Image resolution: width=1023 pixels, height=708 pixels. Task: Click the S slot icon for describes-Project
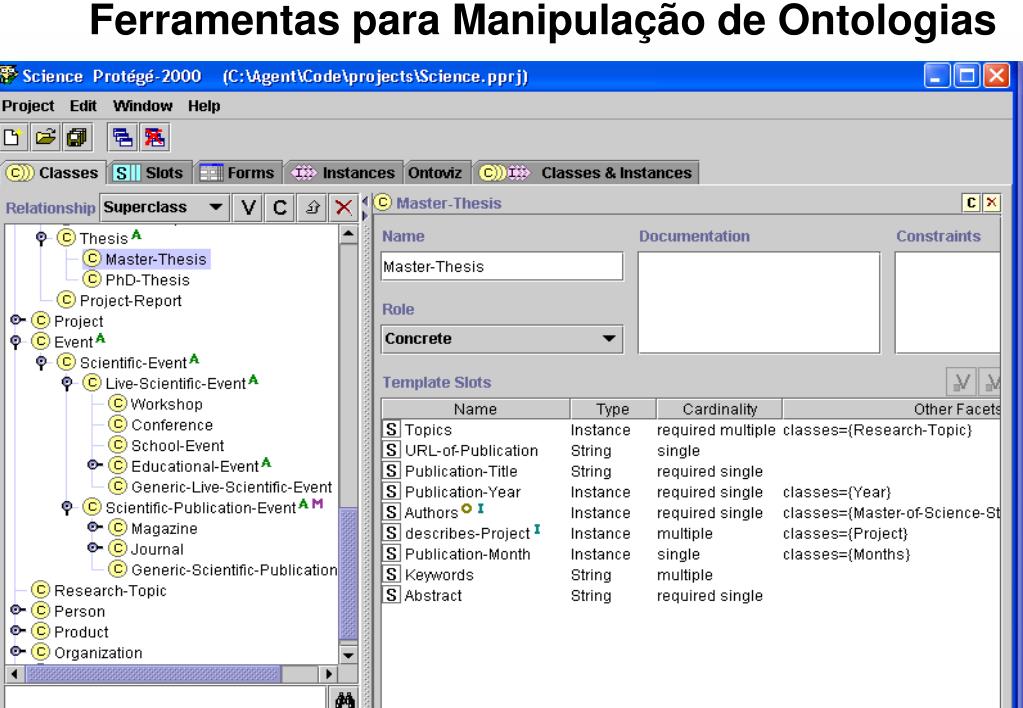pos(391,533)
